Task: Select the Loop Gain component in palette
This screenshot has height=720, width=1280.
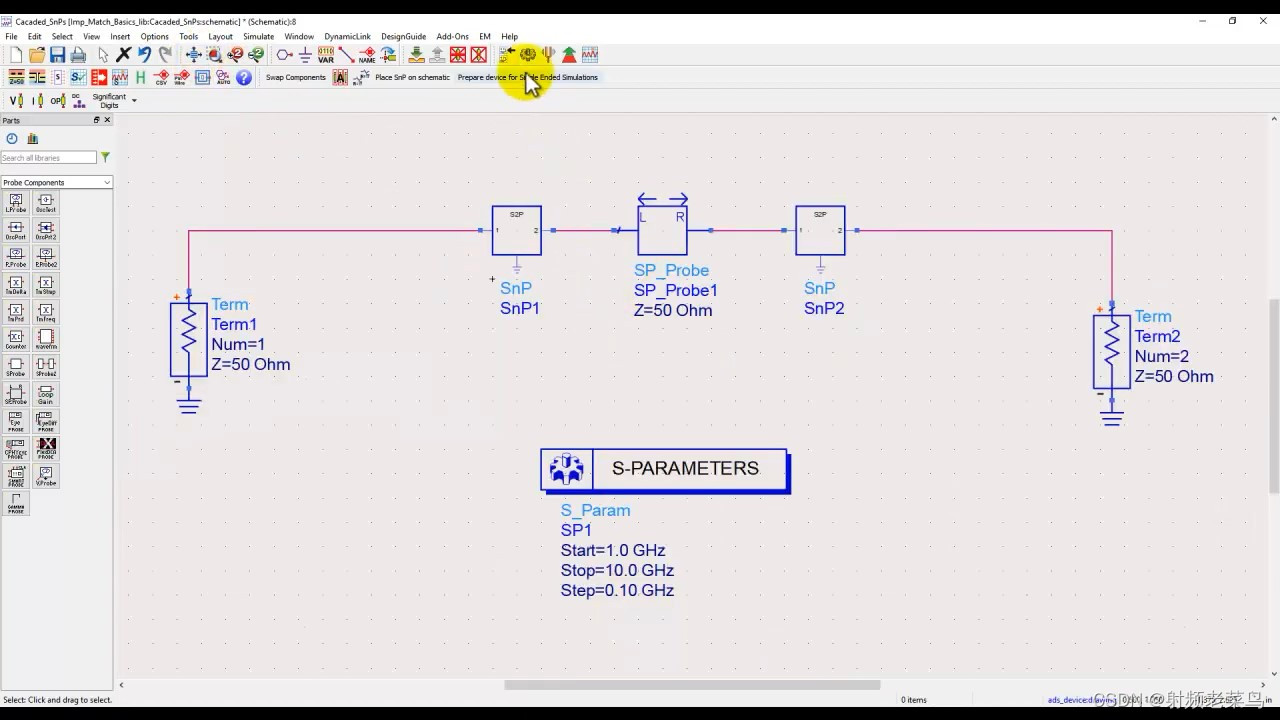Action: click(x=46, y=394)
